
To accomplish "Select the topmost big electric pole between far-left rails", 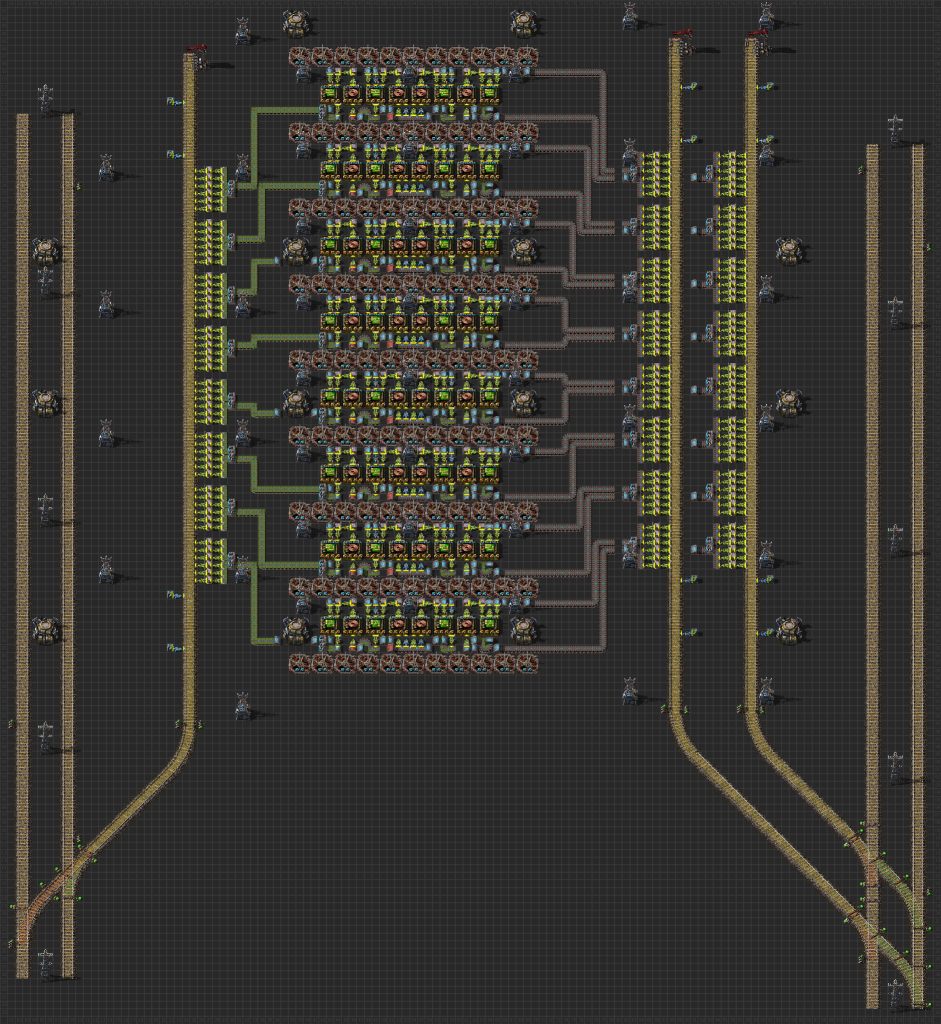I will point(45,99).
